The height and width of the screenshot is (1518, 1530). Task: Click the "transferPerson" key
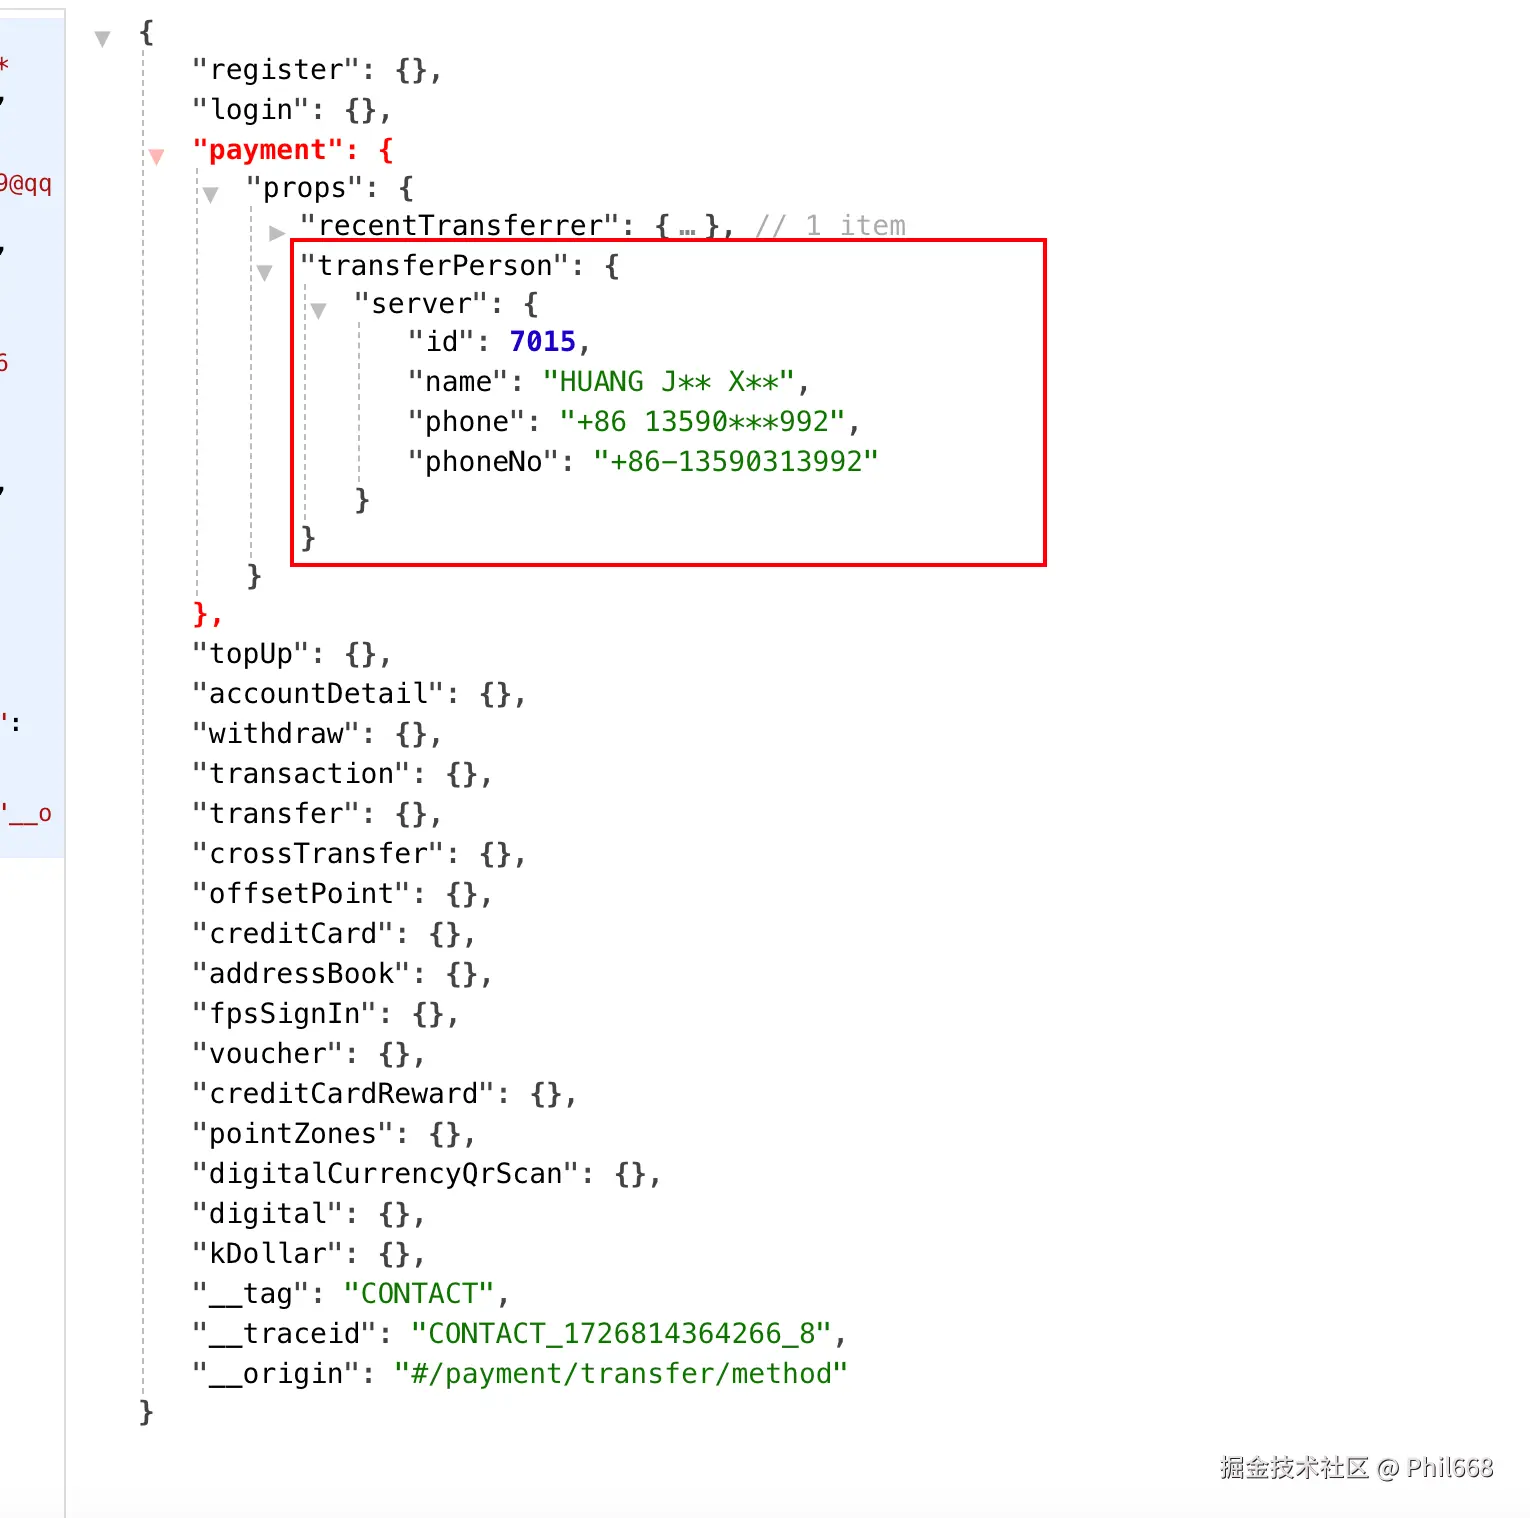coord(434,266)
